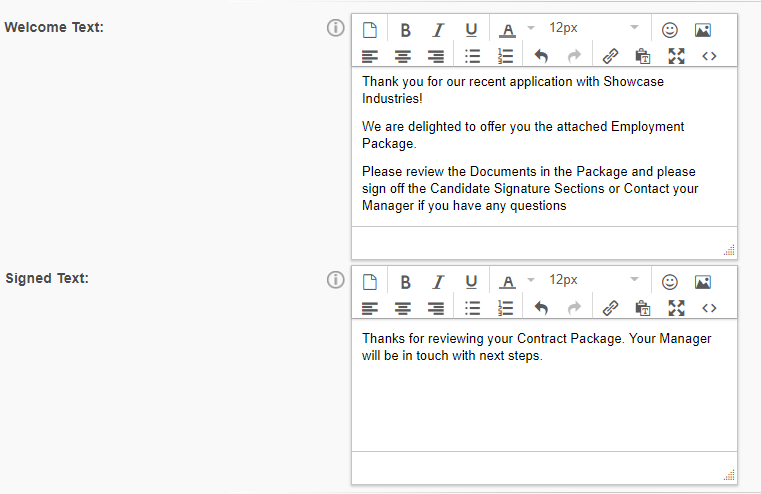761x494 pixels.
Task: Toggle Italic in Welcome Text editor
Action: tap(438, 30)
